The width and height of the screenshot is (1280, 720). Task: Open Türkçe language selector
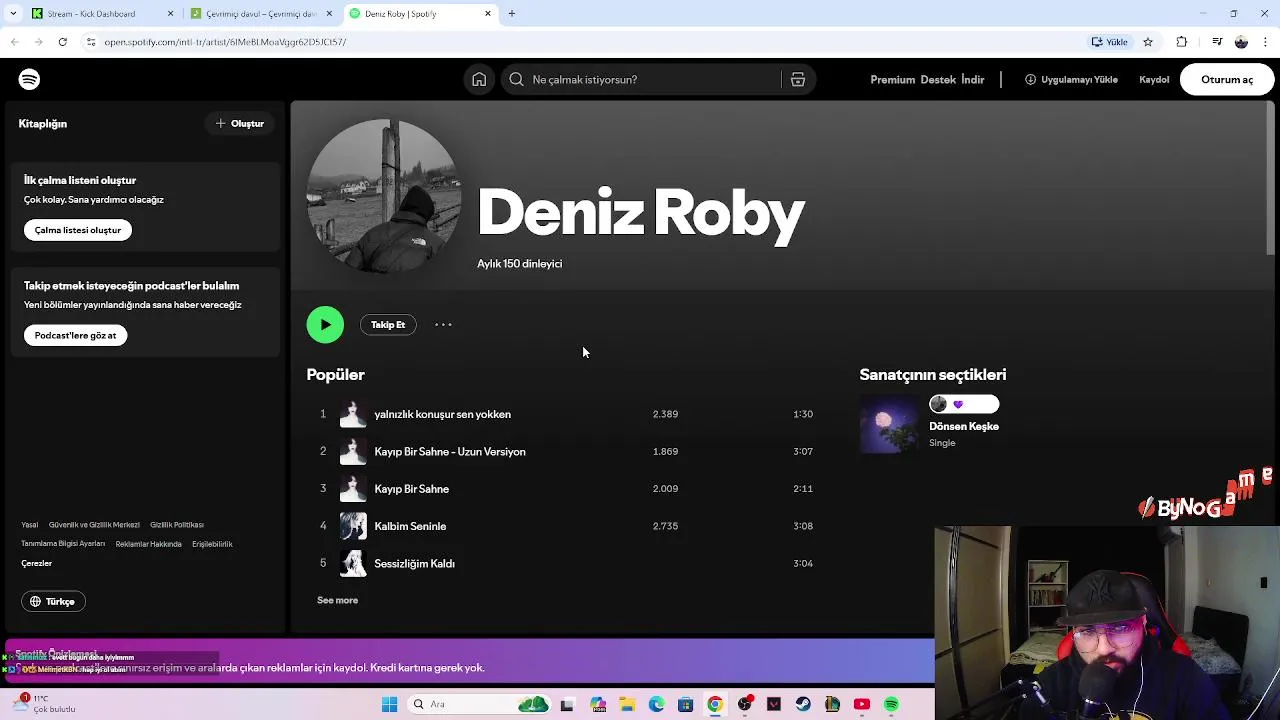53,601
